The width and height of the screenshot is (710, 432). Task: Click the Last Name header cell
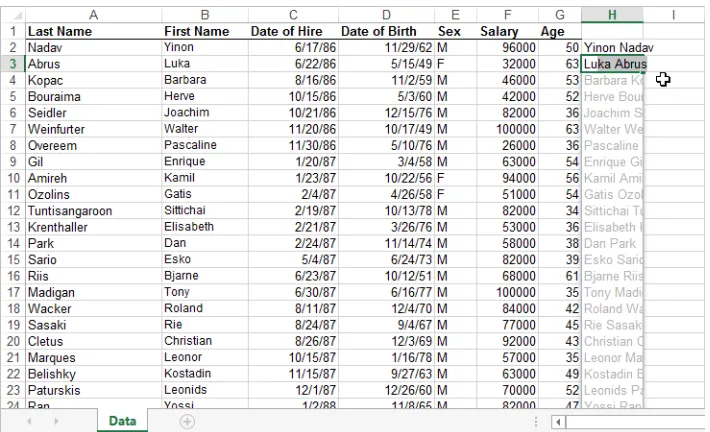click(x=93, y=31)
